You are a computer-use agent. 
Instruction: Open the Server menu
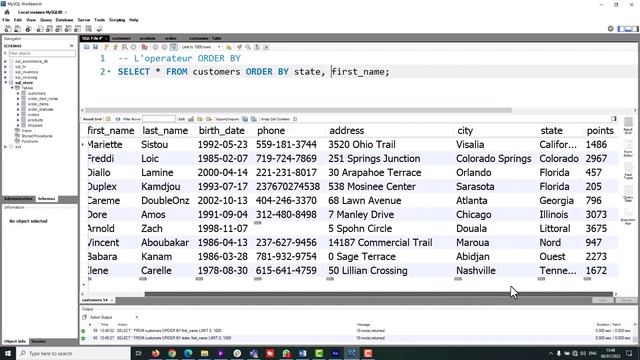click(84, 20)
